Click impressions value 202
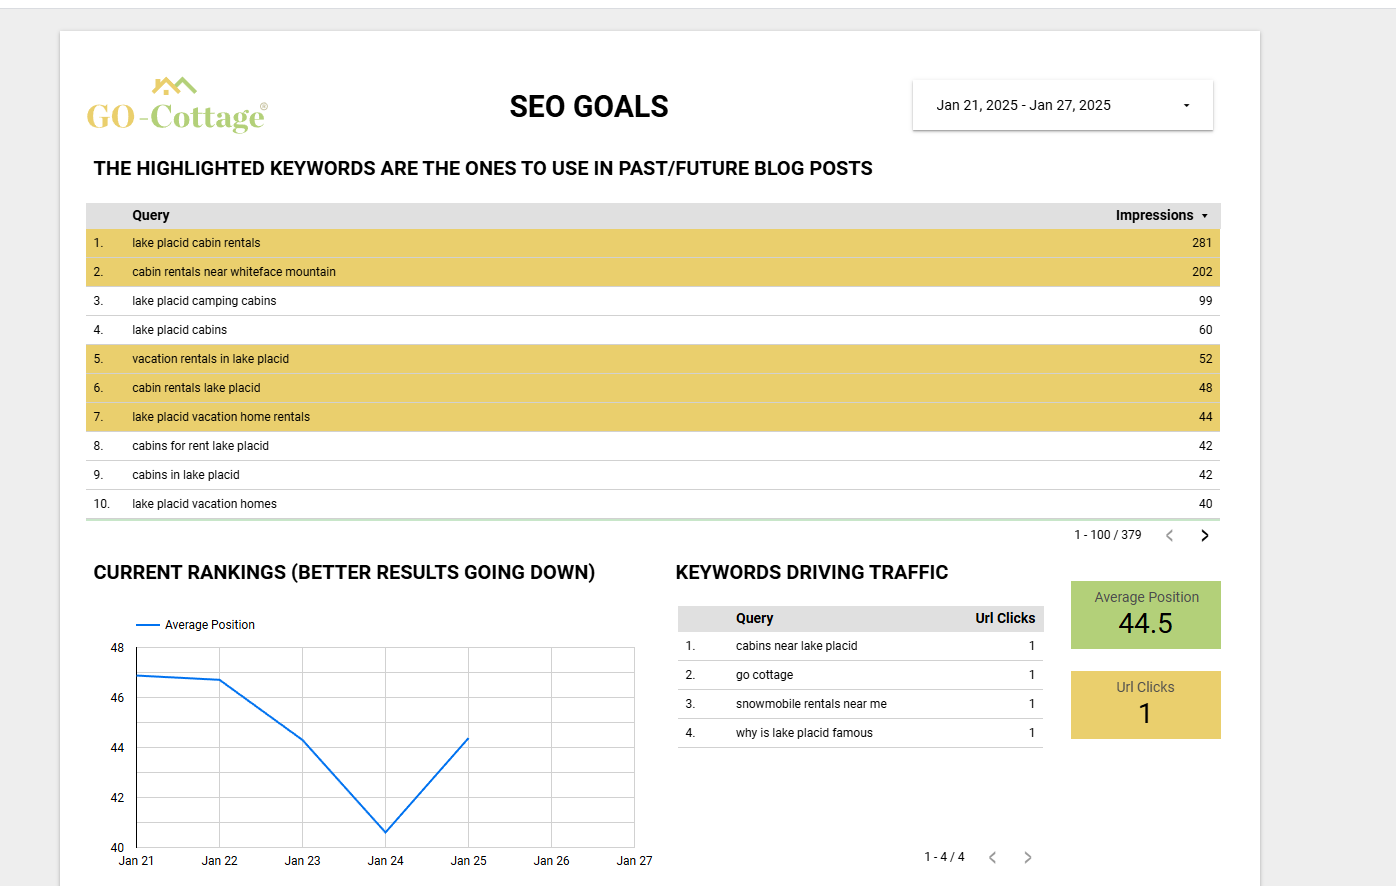1396x886 pixels. tap(1201, 272)
